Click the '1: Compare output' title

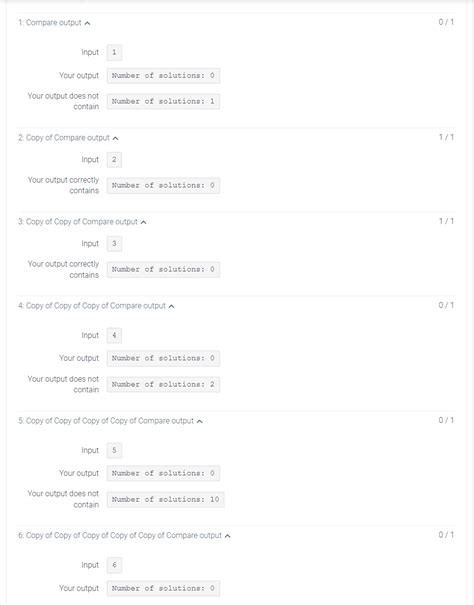pyautogui.click(x=50, y=23)
